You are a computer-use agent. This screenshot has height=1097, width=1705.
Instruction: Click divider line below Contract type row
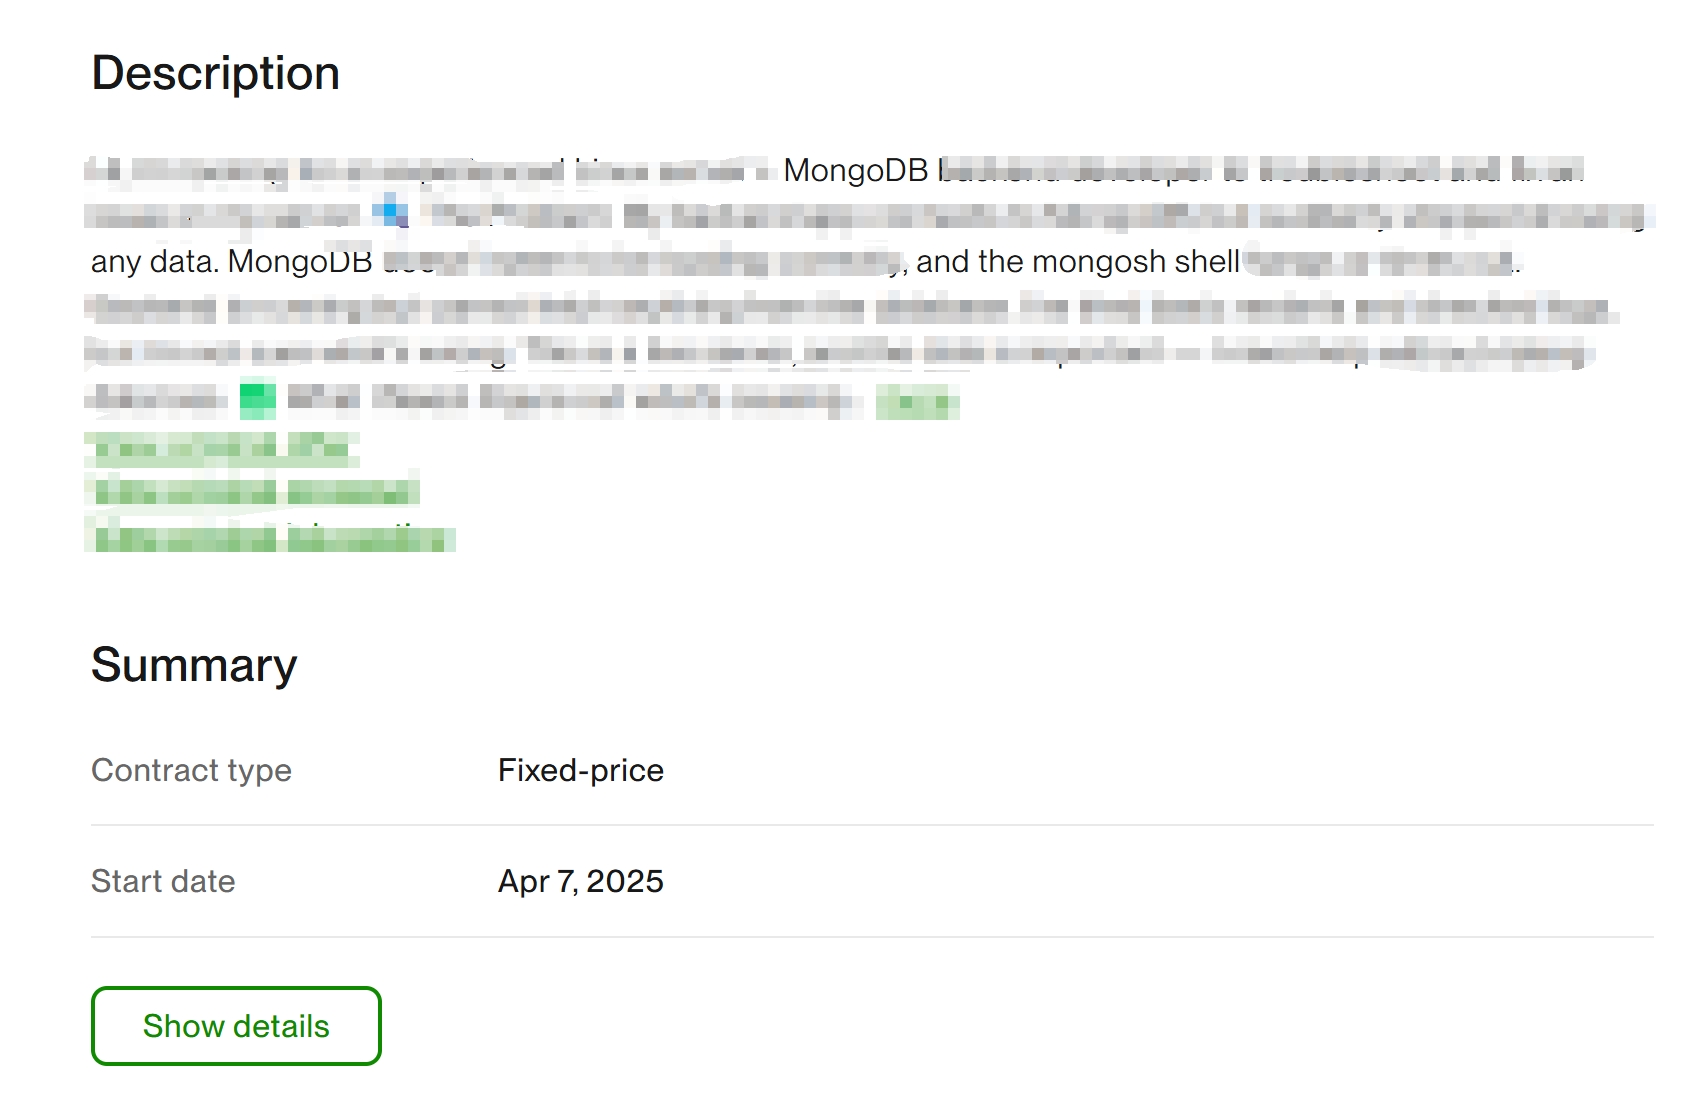click(x=870, y=825)
